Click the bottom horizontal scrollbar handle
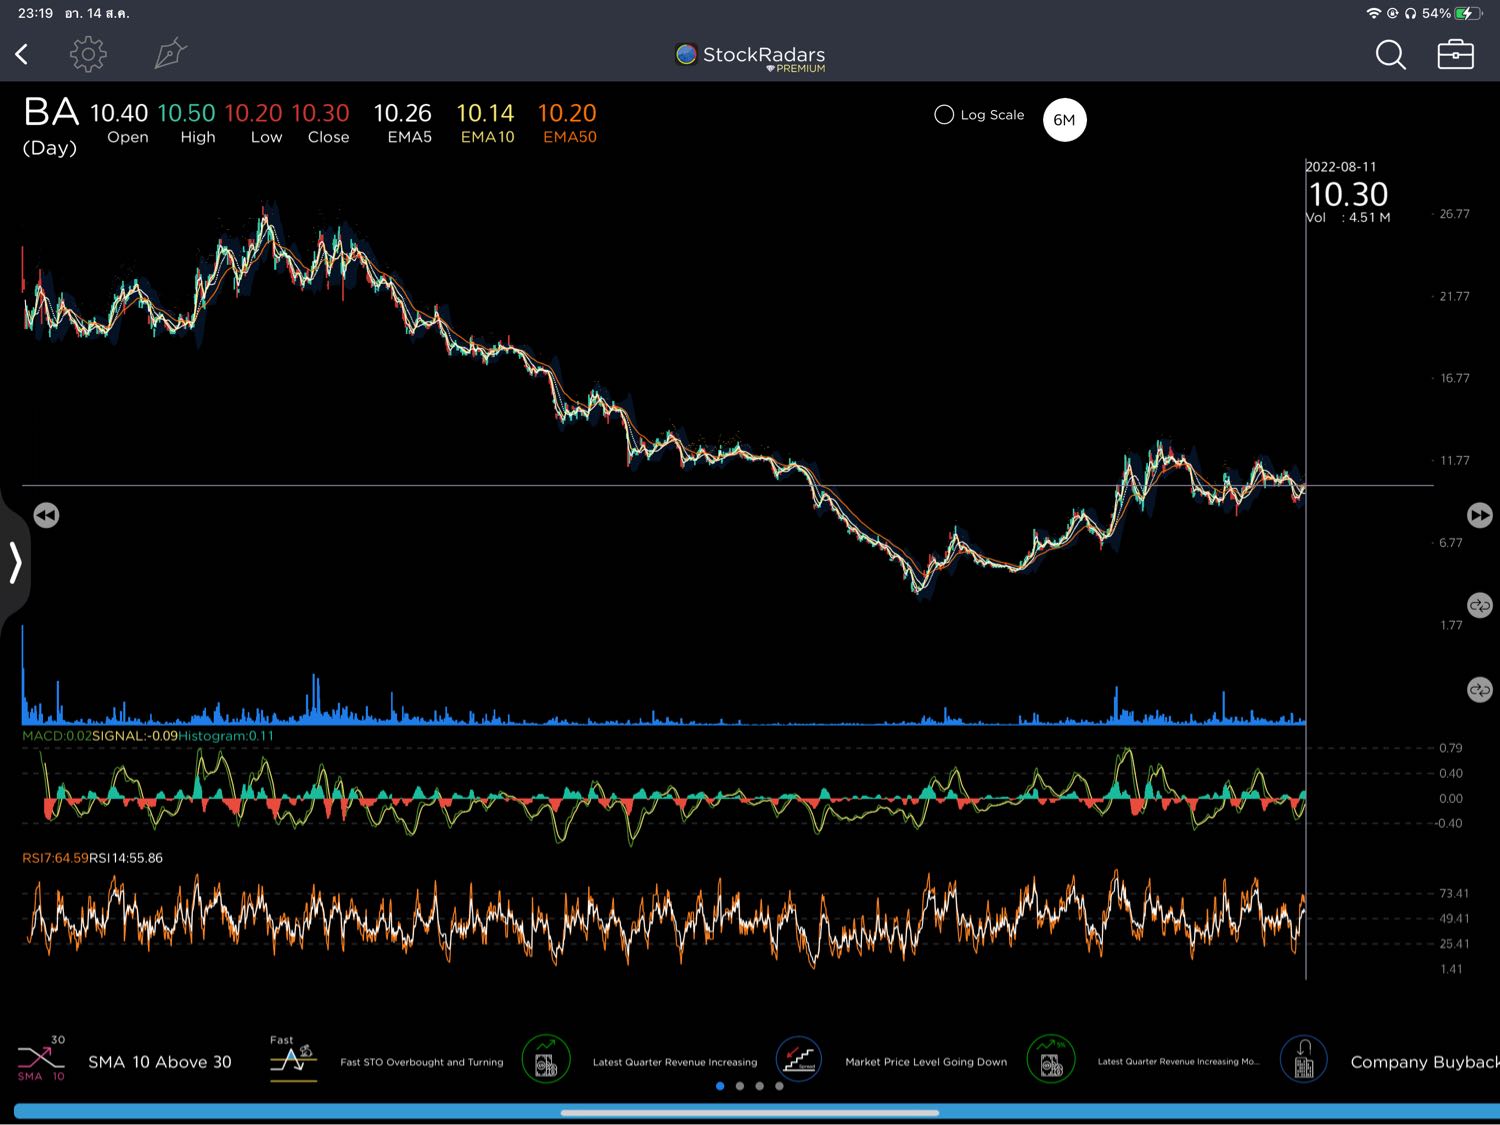This screenshot has height=1125, width=1500. click(750, 1112)
